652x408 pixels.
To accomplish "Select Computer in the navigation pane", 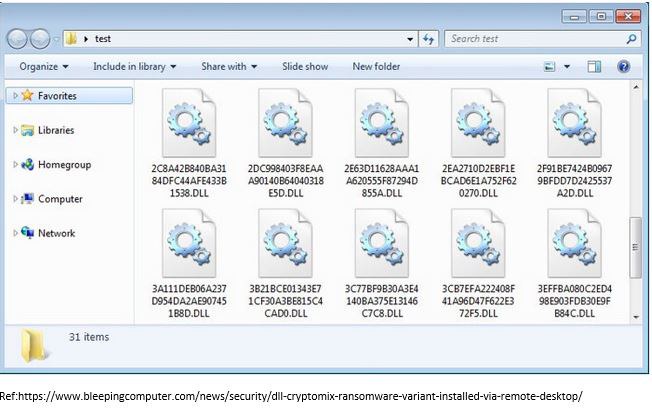I will (59, 199).
